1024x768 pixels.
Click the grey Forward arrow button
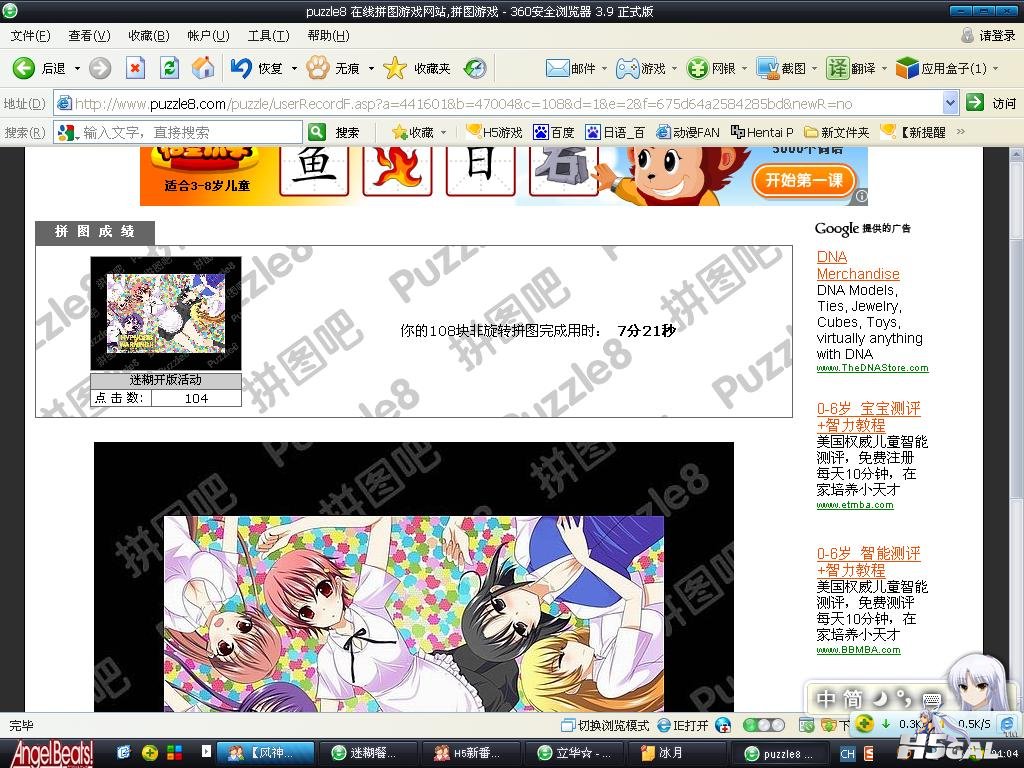100,68
